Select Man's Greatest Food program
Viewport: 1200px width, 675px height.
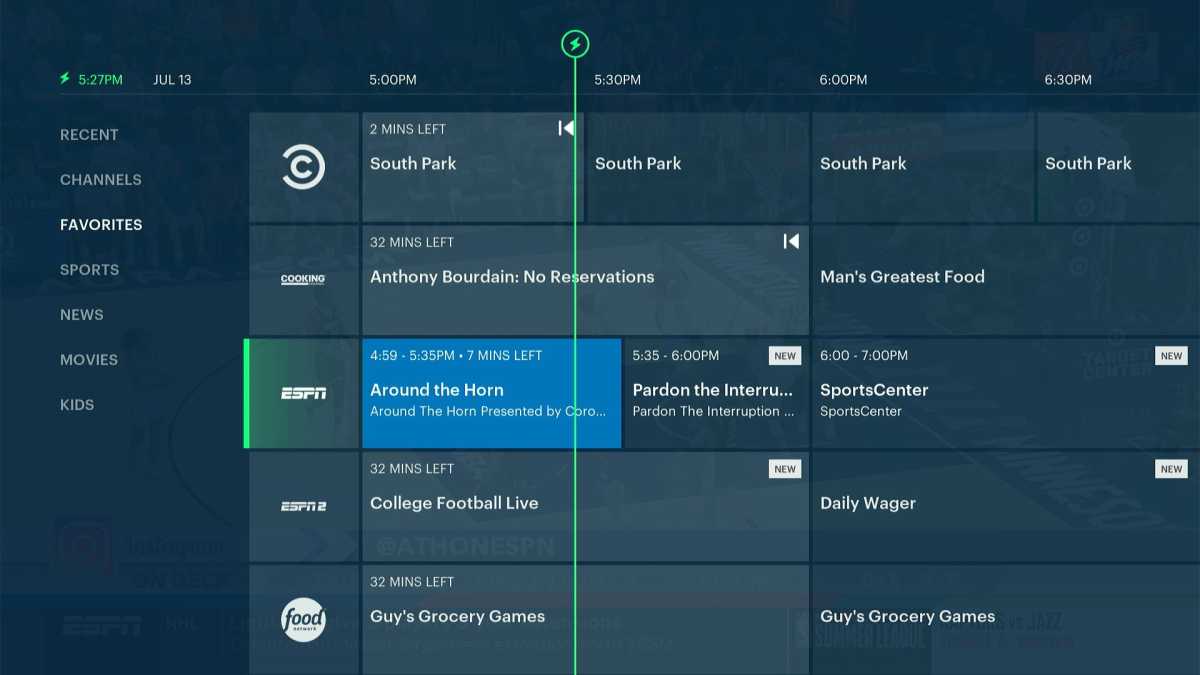point(1006,280)
